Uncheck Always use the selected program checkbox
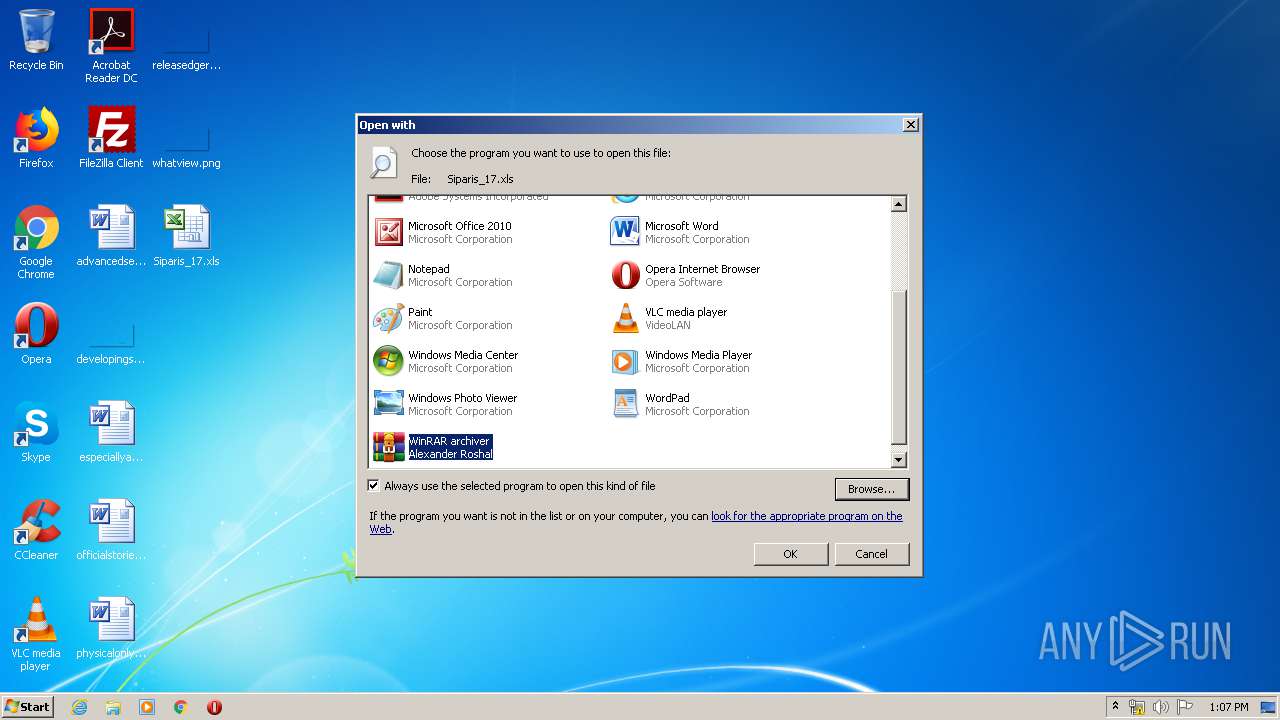Image resolution: width=1280 pixels, height=720 pixels. click(374, 486)
